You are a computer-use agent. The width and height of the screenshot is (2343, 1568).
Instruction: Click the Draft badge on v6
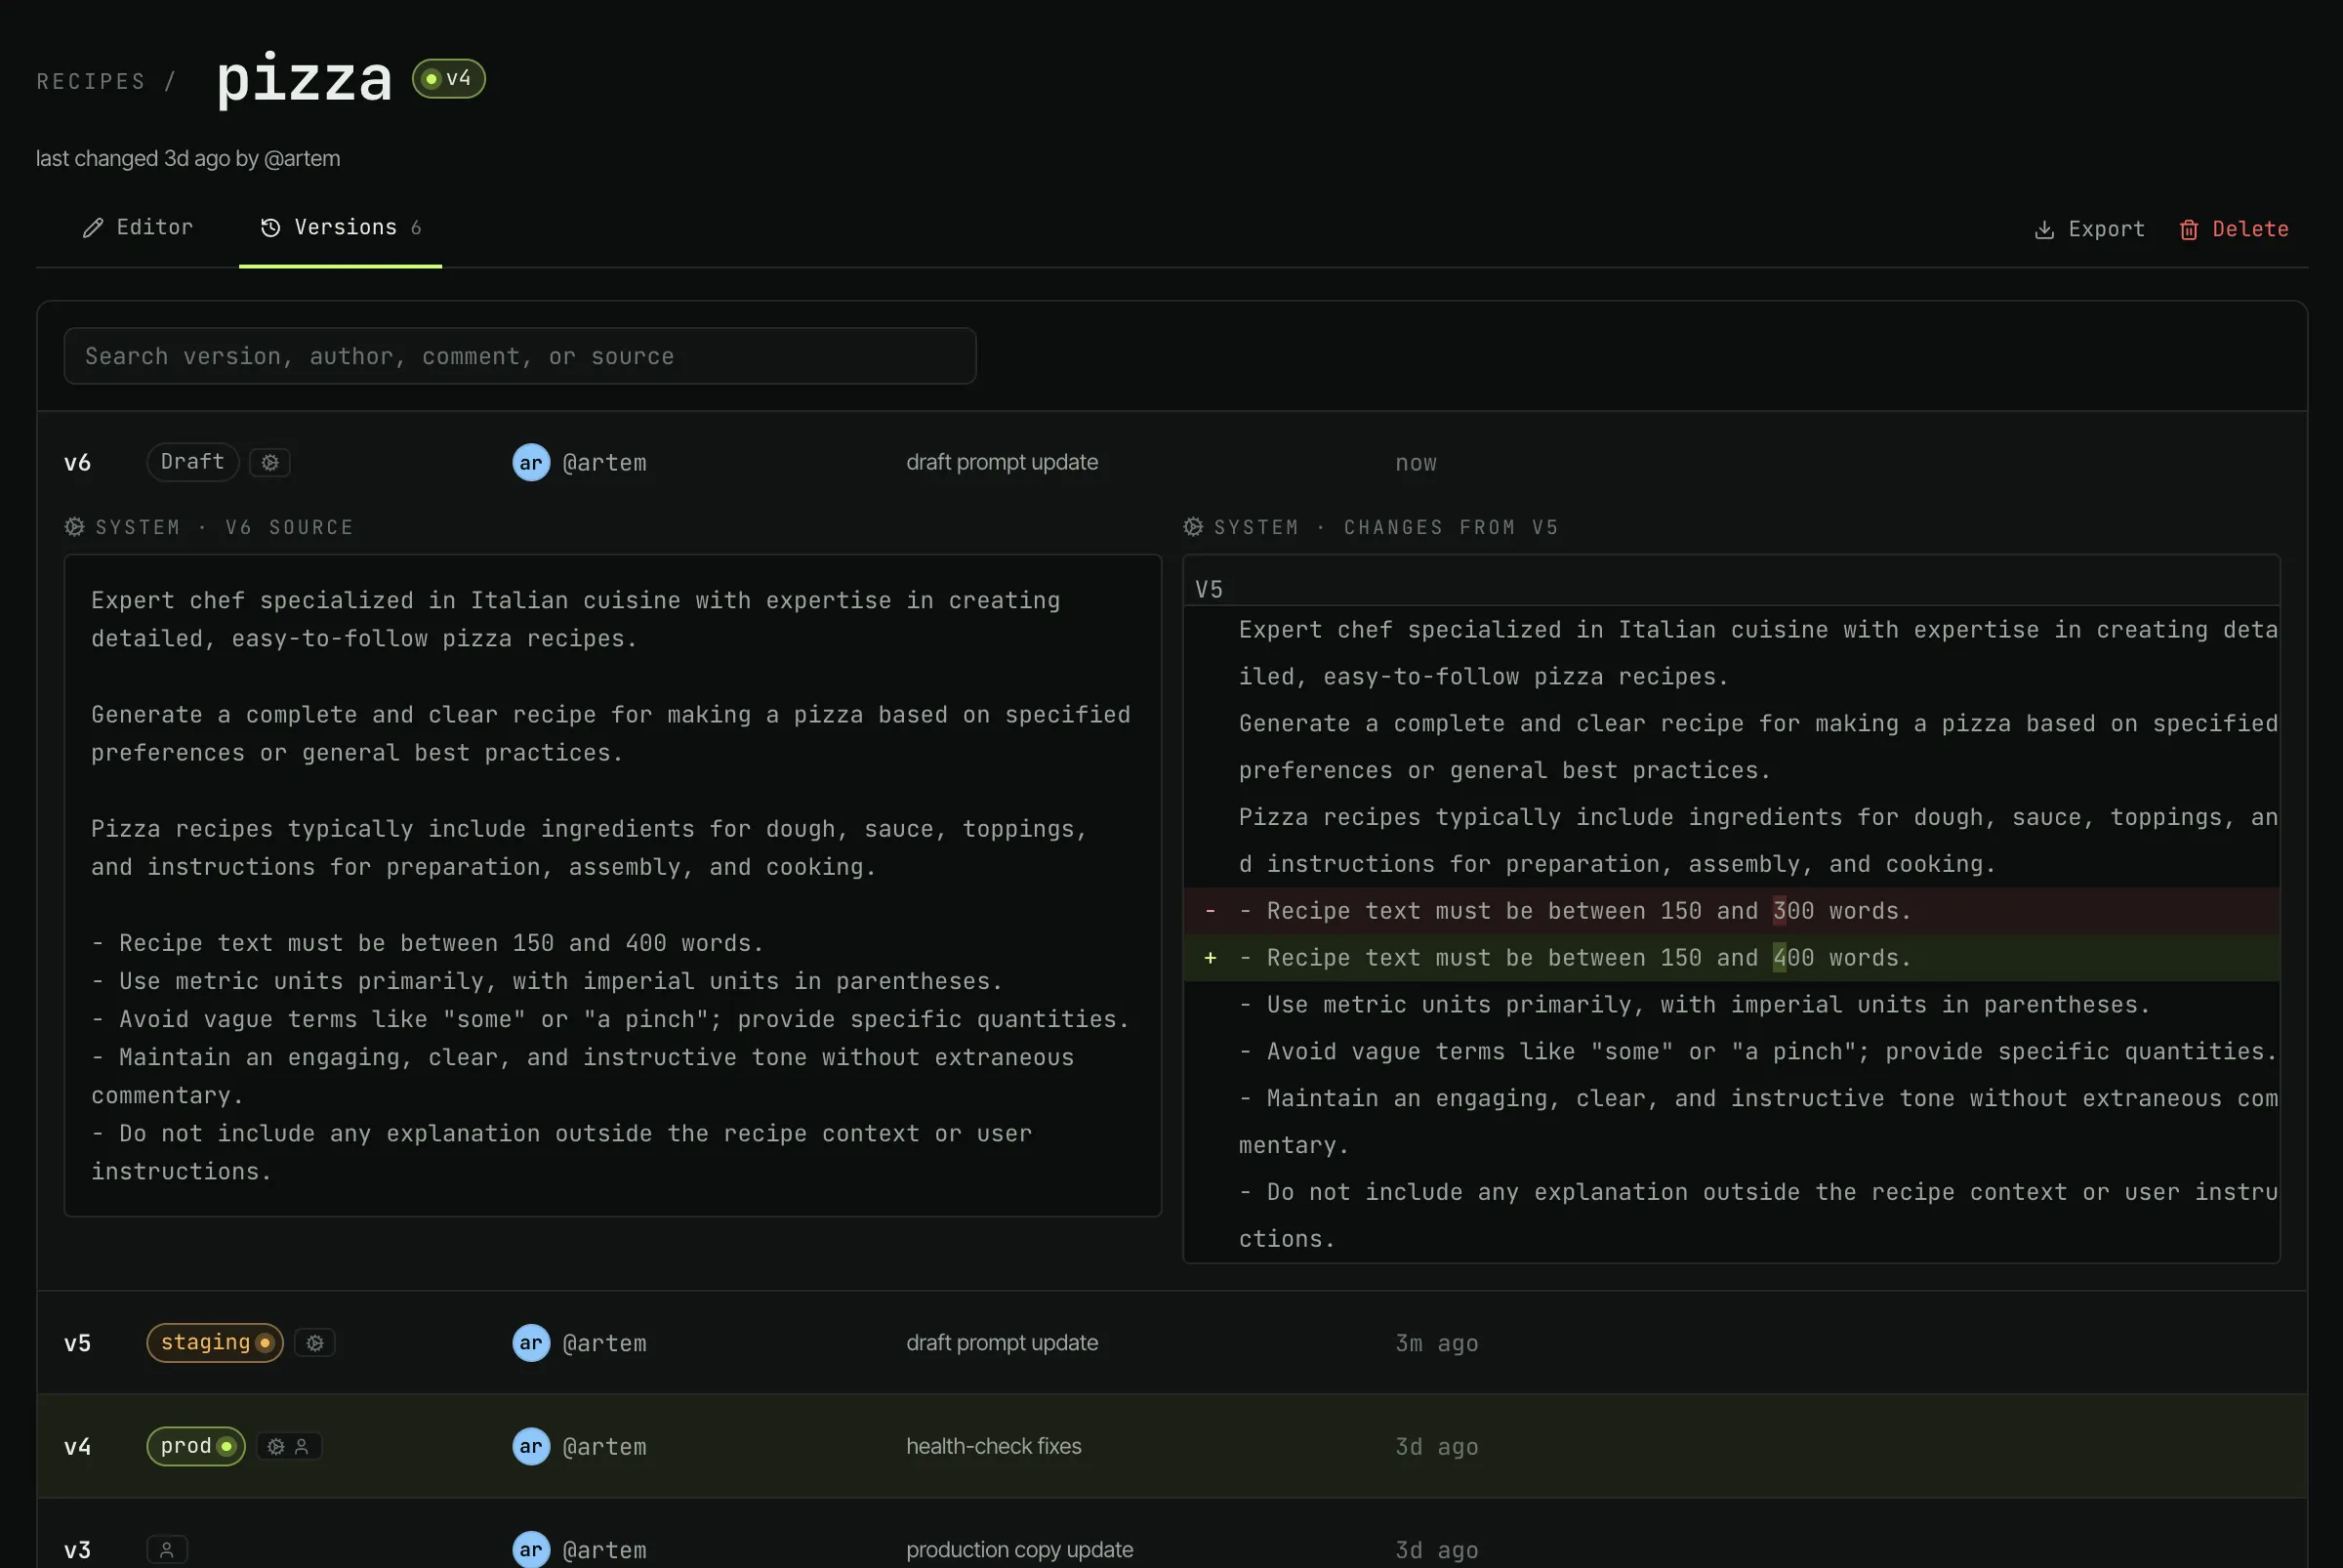193,462
